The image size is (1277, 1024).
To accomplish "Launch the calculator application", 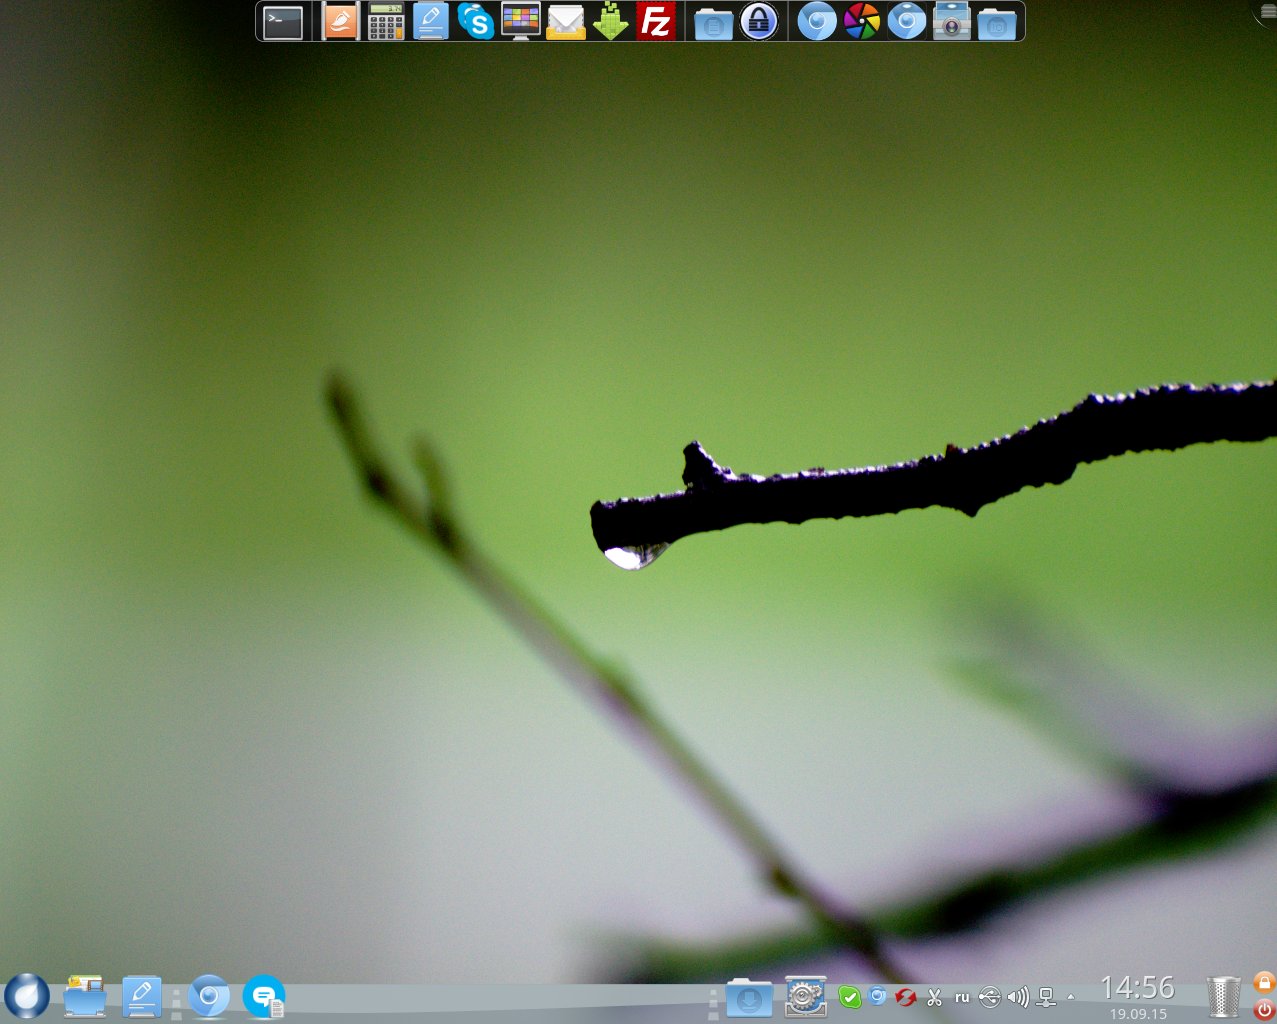I will click(386, 22).
